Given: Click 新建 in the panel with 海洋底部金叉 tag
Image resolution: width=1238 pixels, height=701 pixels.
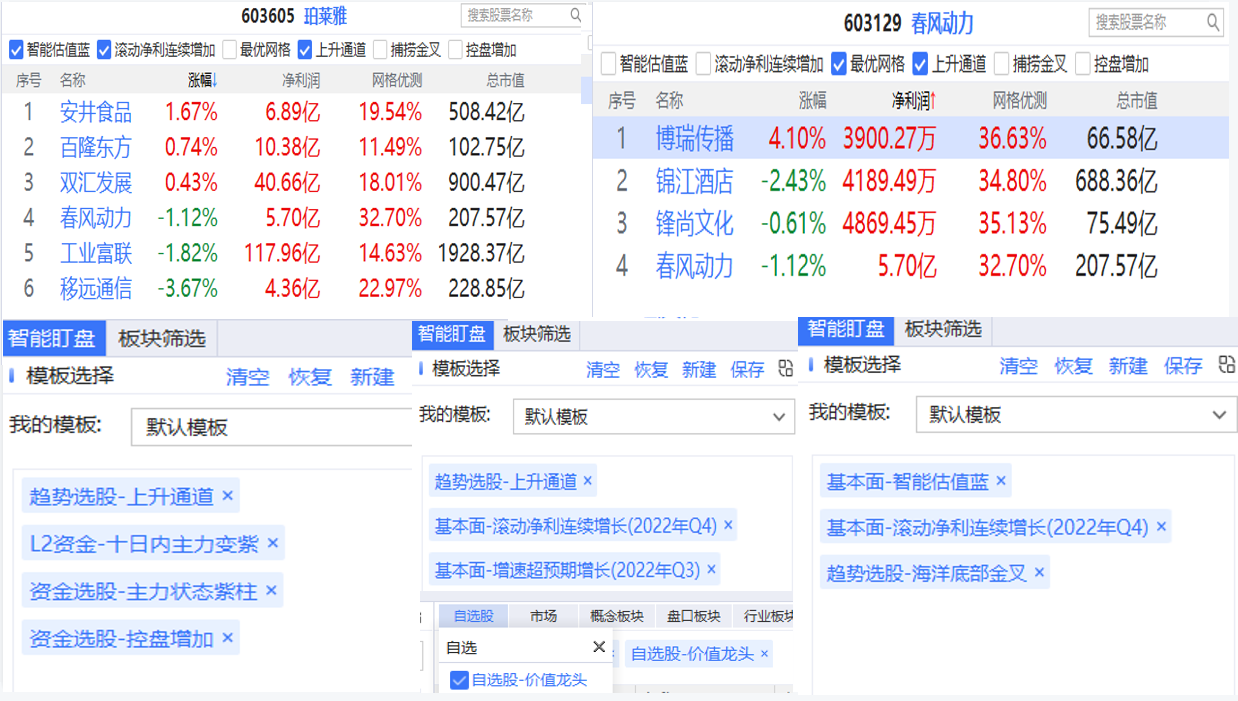Looking at the screenshot, I should 1127,366.
